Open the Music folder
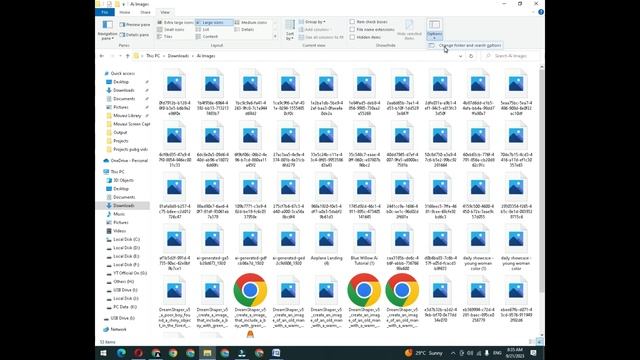 pos(119,214)
